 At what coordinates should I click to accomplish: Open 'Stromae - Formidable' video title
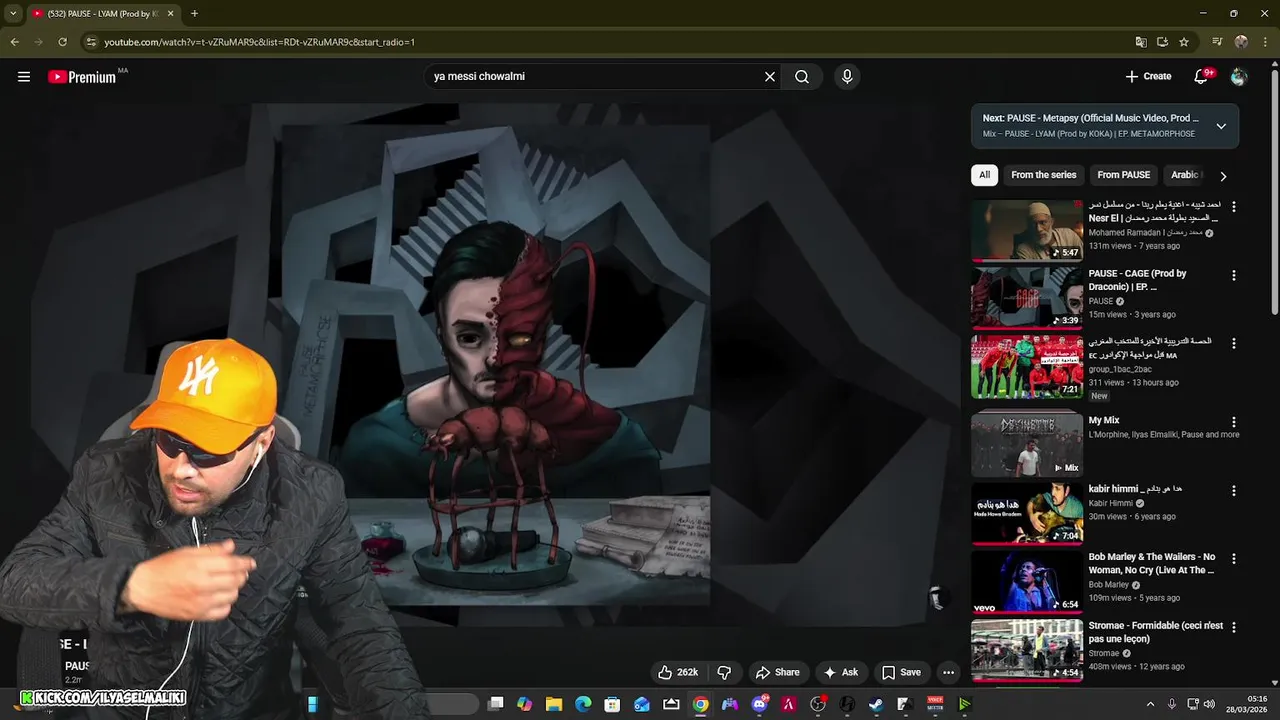click(1155, 632)
